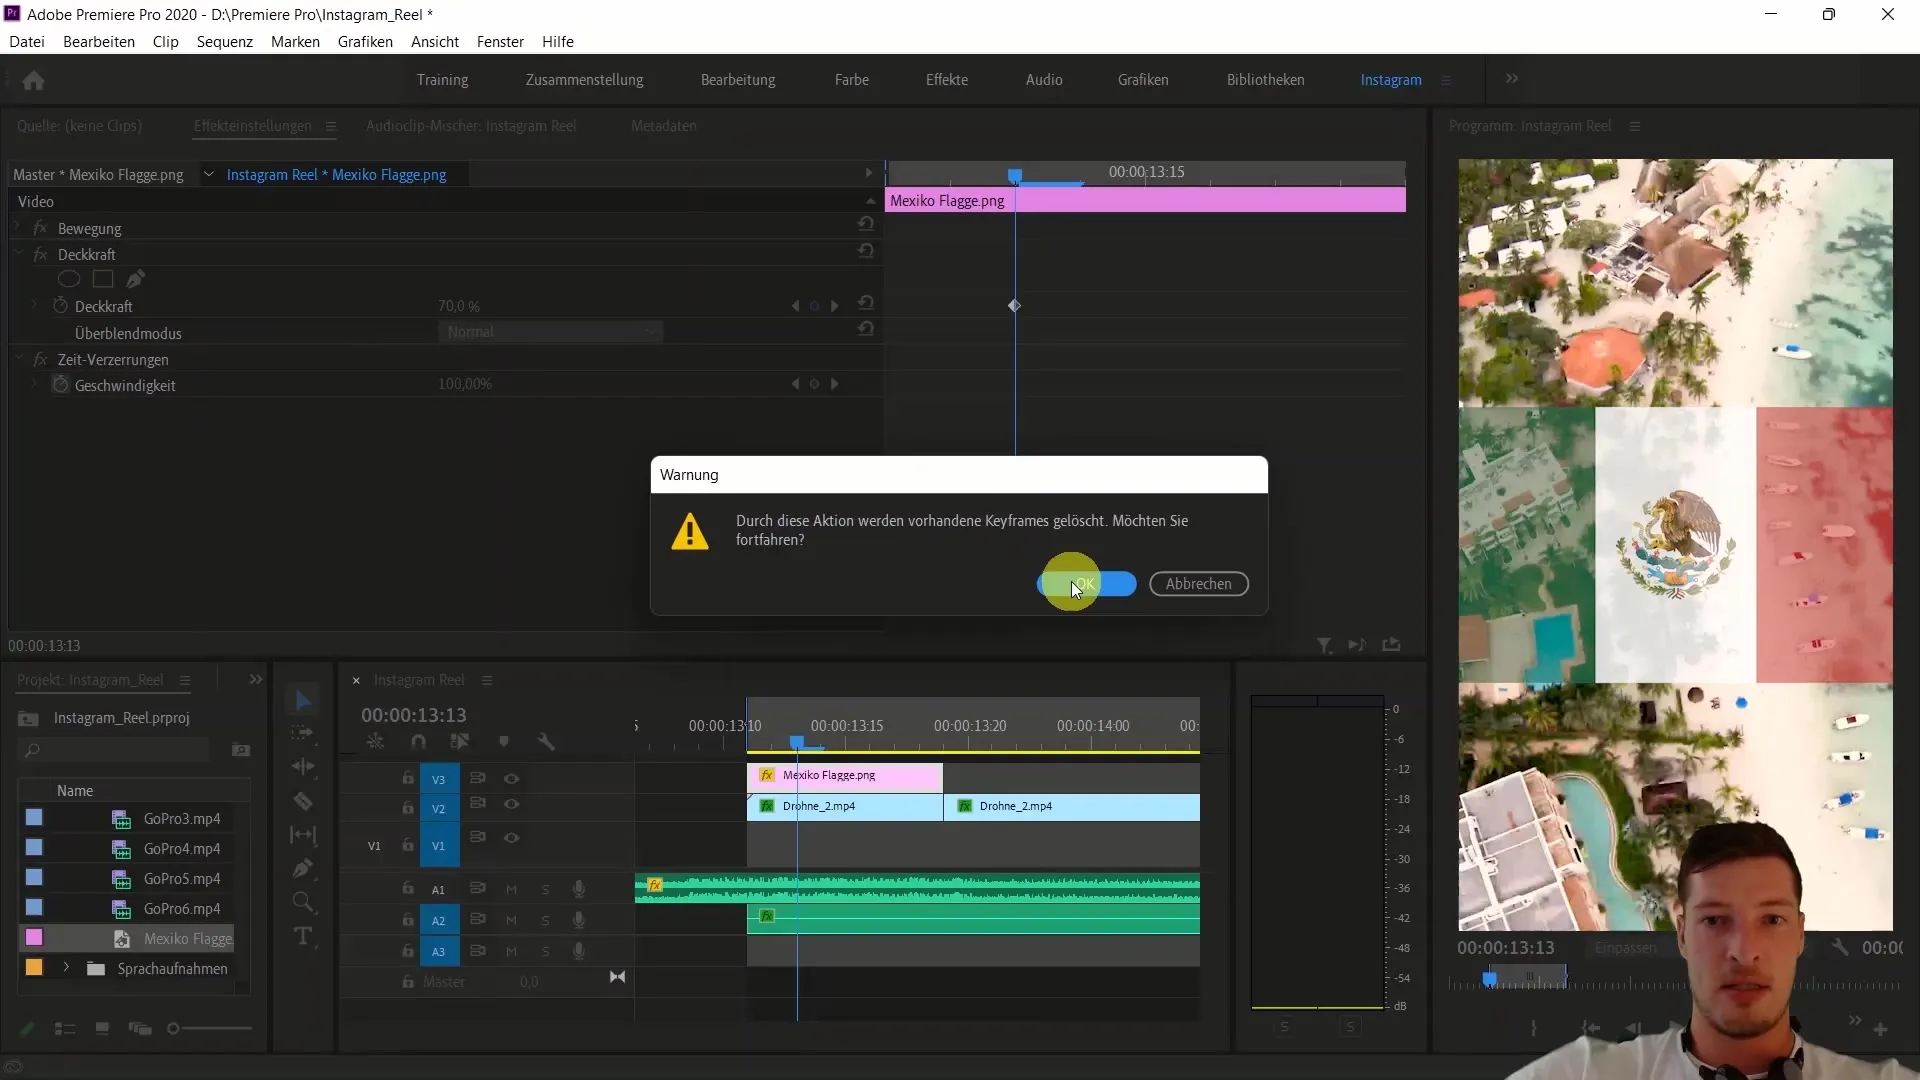Click the pink label of Mexiko Flagge
The height and width of the screenshot is (1080, 1920).
[x=34, y=938]
